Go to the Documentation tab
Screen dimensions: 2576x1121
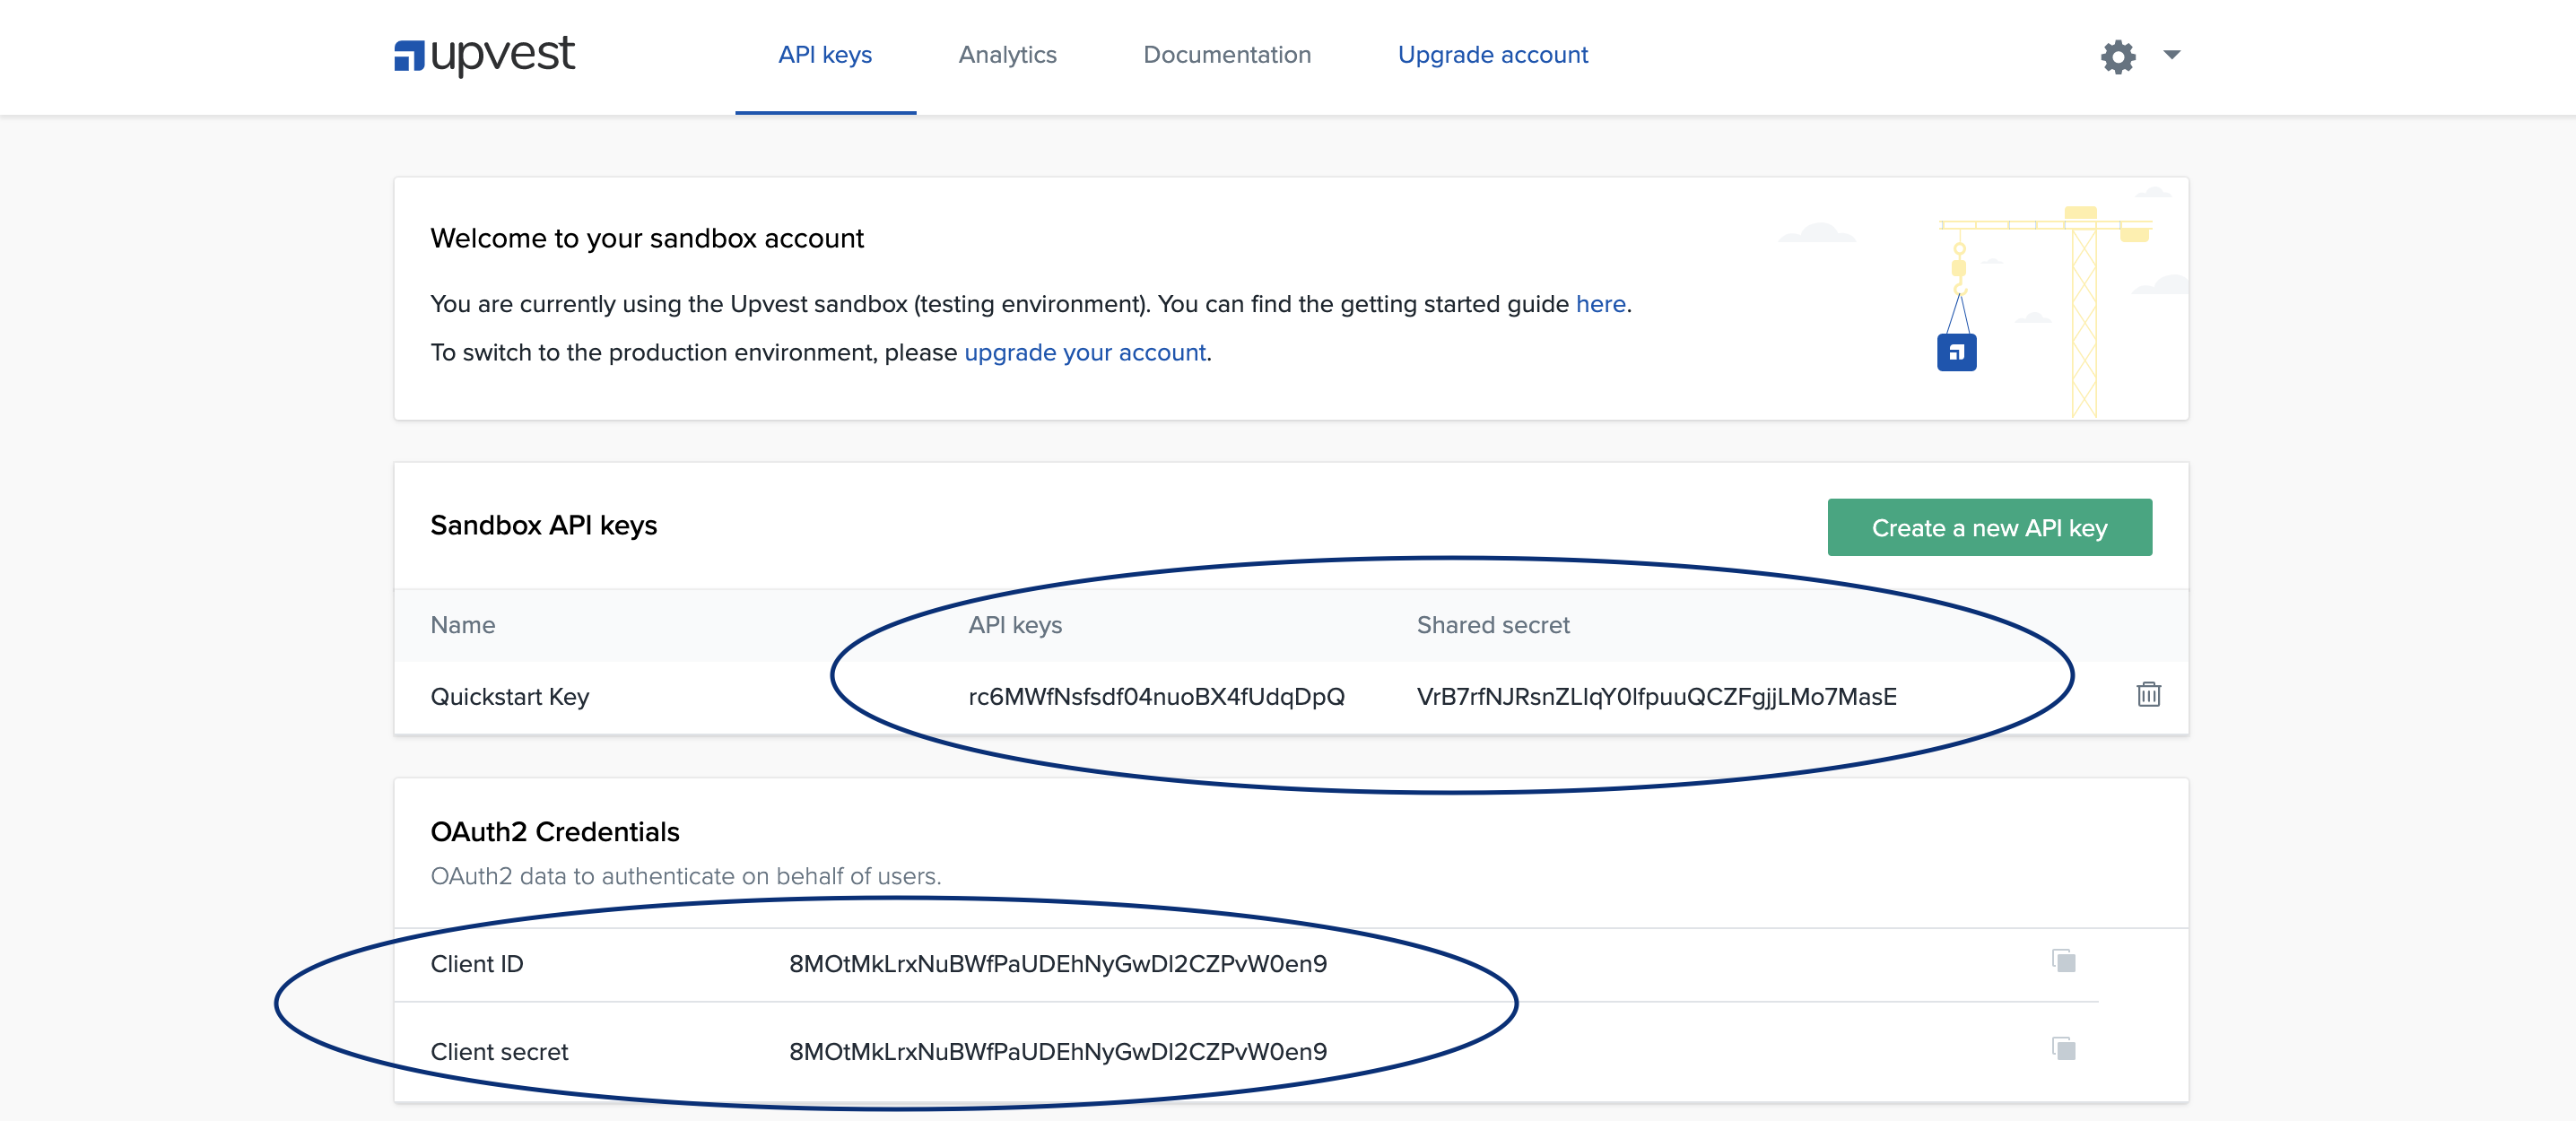tap(1227, 55)
